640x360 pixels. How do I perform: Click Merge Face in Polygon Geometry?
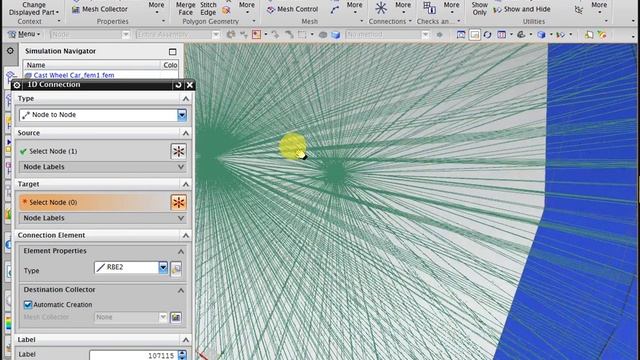pos(185,8)
